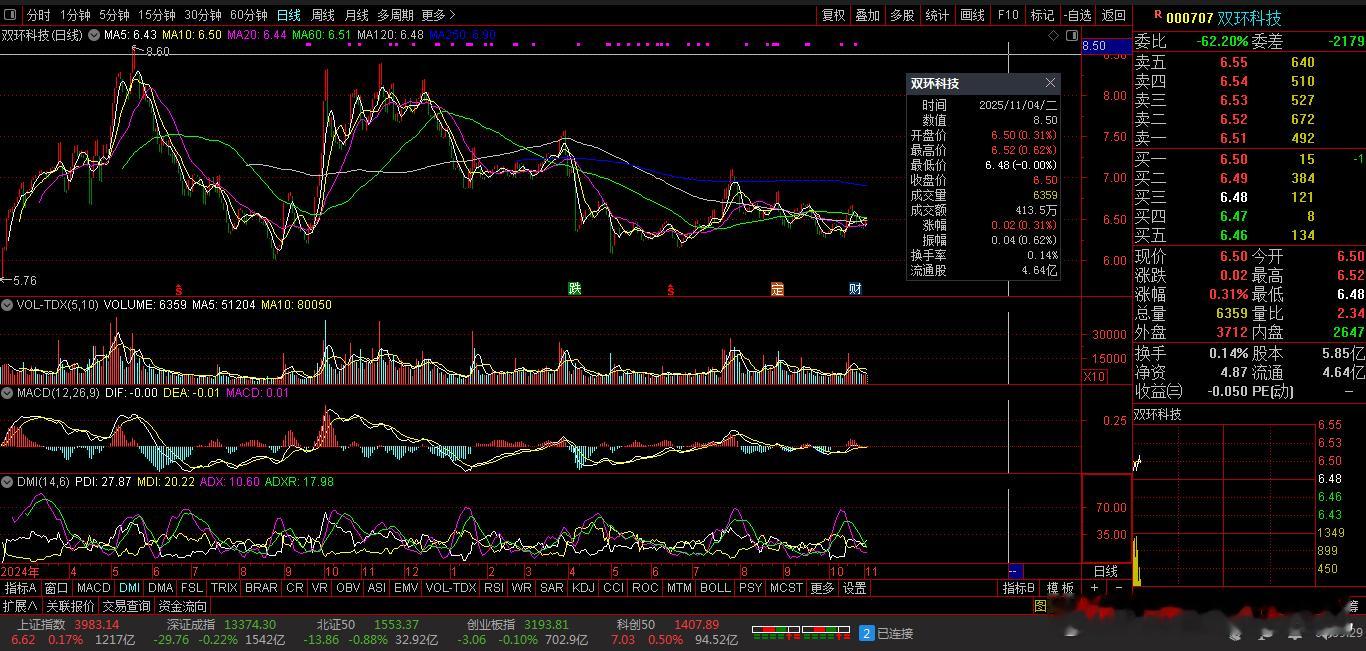Select the 5分钟 period tab
Viewport: 1366px width, 651px height.
point(114,15)
